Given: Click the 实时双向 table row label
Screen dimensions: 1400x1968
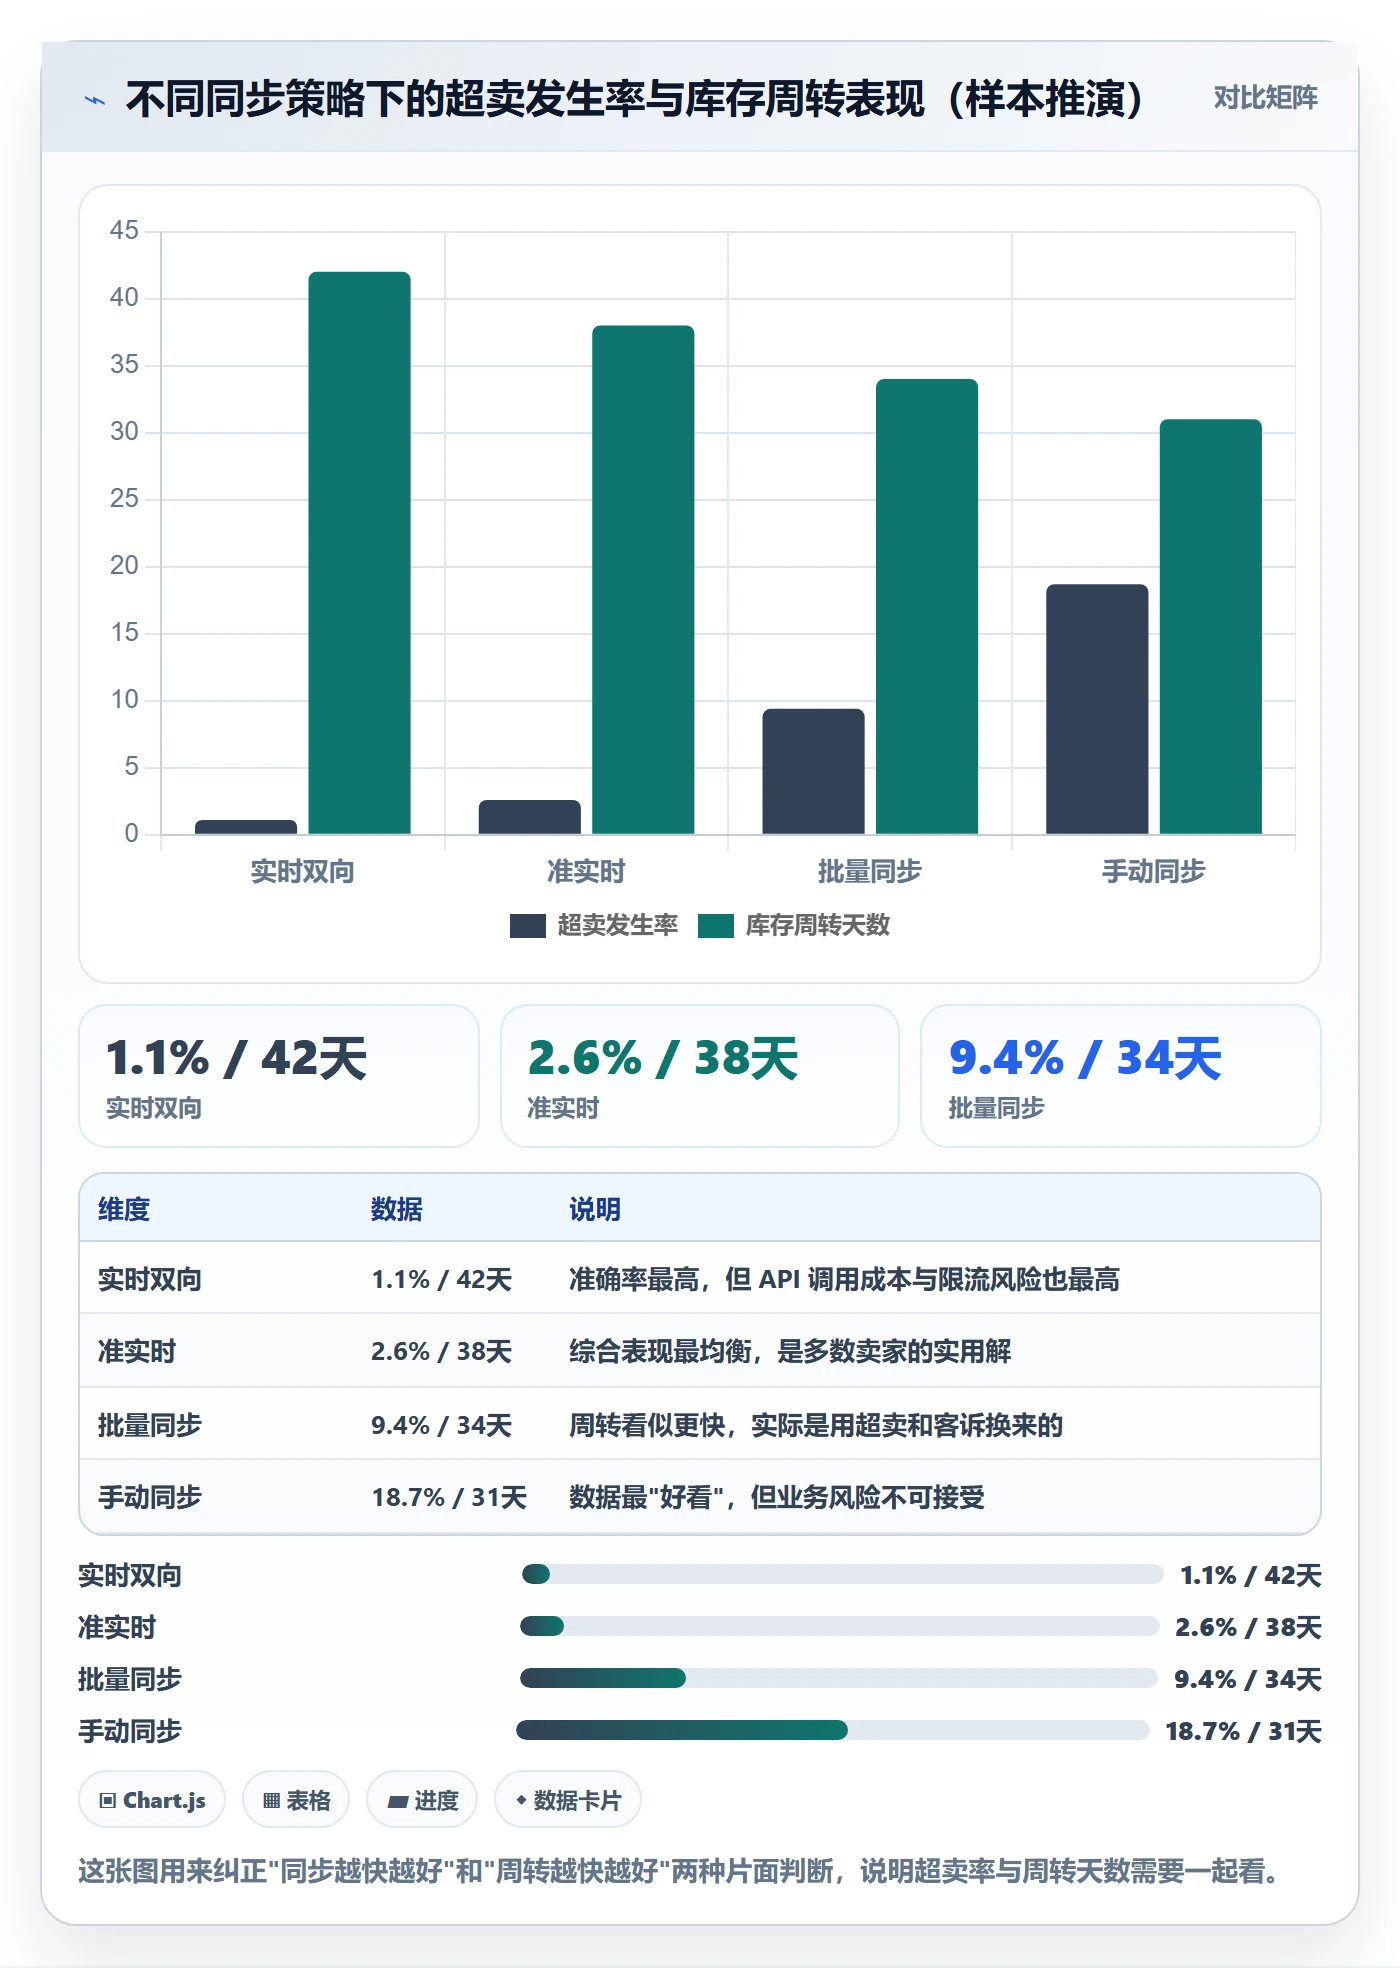Looking at the screenshot, I should point(149,1279).
